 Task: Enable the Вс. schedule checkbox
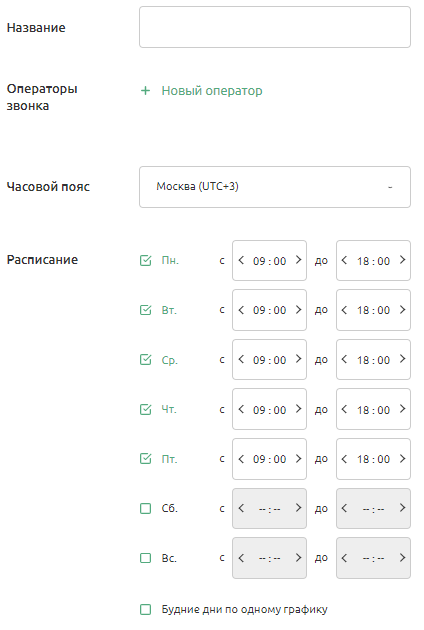click(145, 558)
